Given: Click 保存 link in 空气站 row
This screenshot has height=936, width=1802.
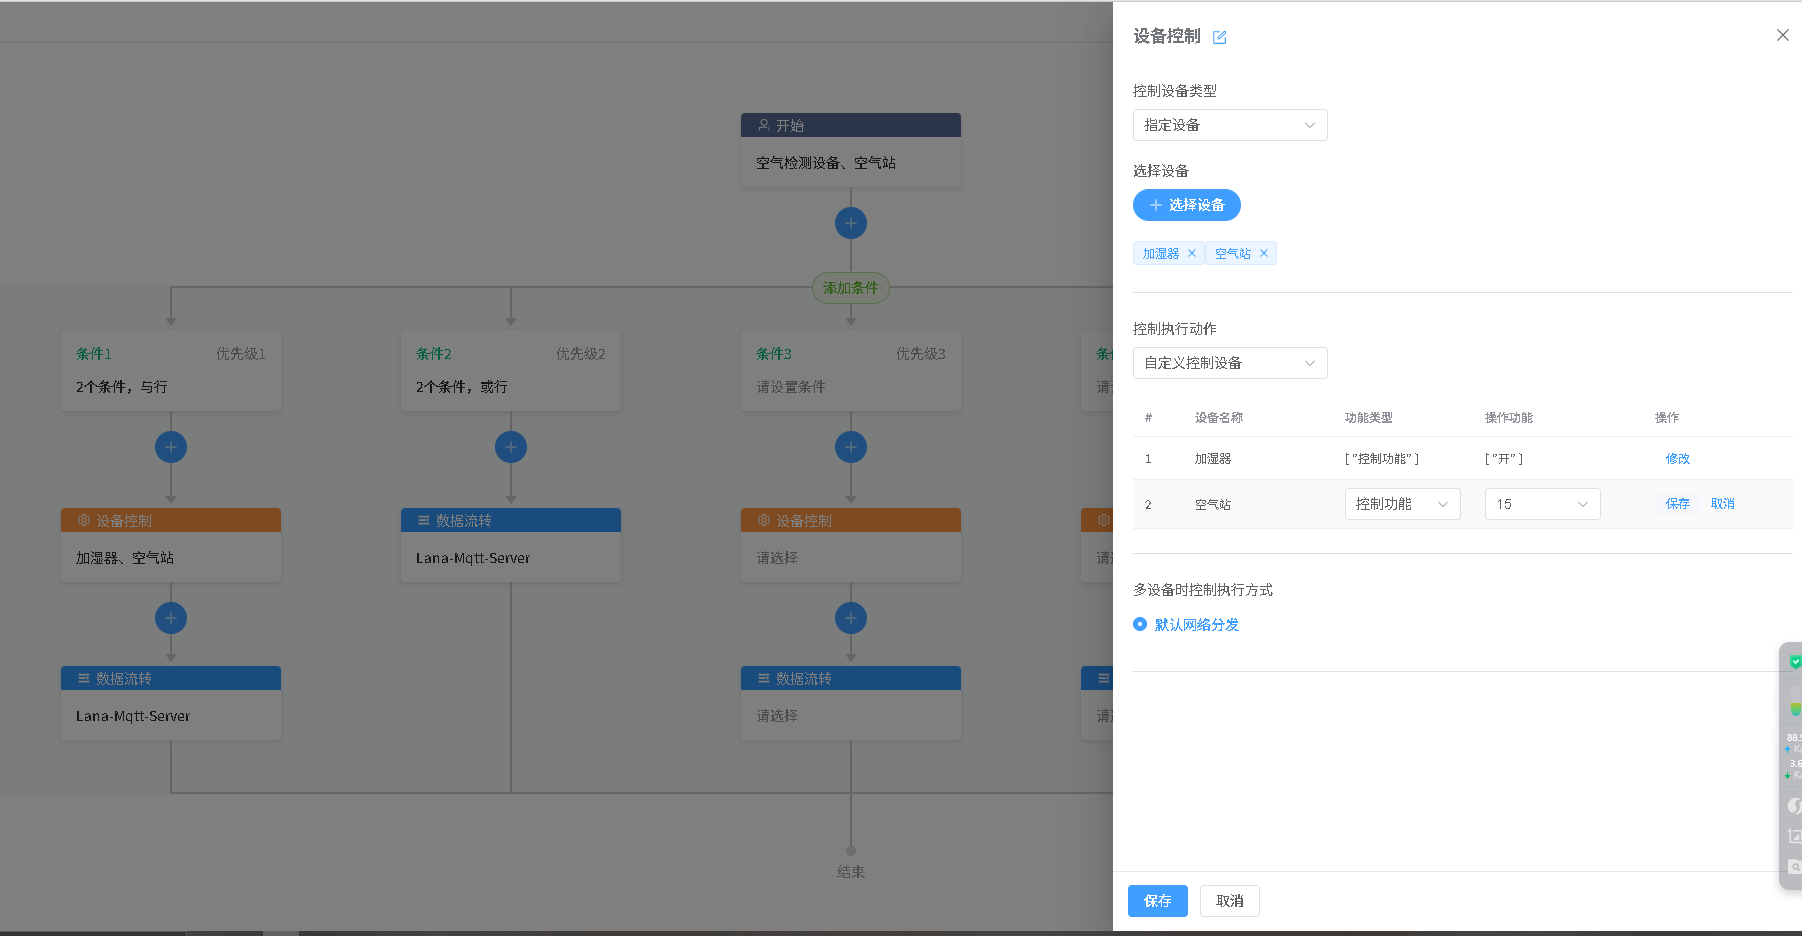Looking at the screenshot, I should (x=1677, y=504).
